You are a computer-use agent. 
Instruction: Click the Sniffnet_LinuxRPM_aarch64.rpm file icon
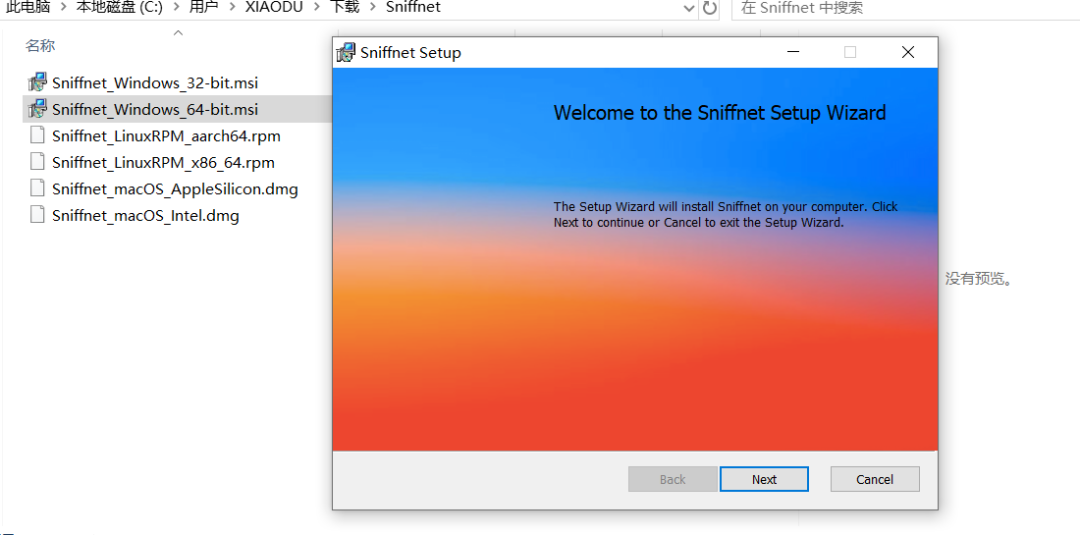[x=37, y=136]
